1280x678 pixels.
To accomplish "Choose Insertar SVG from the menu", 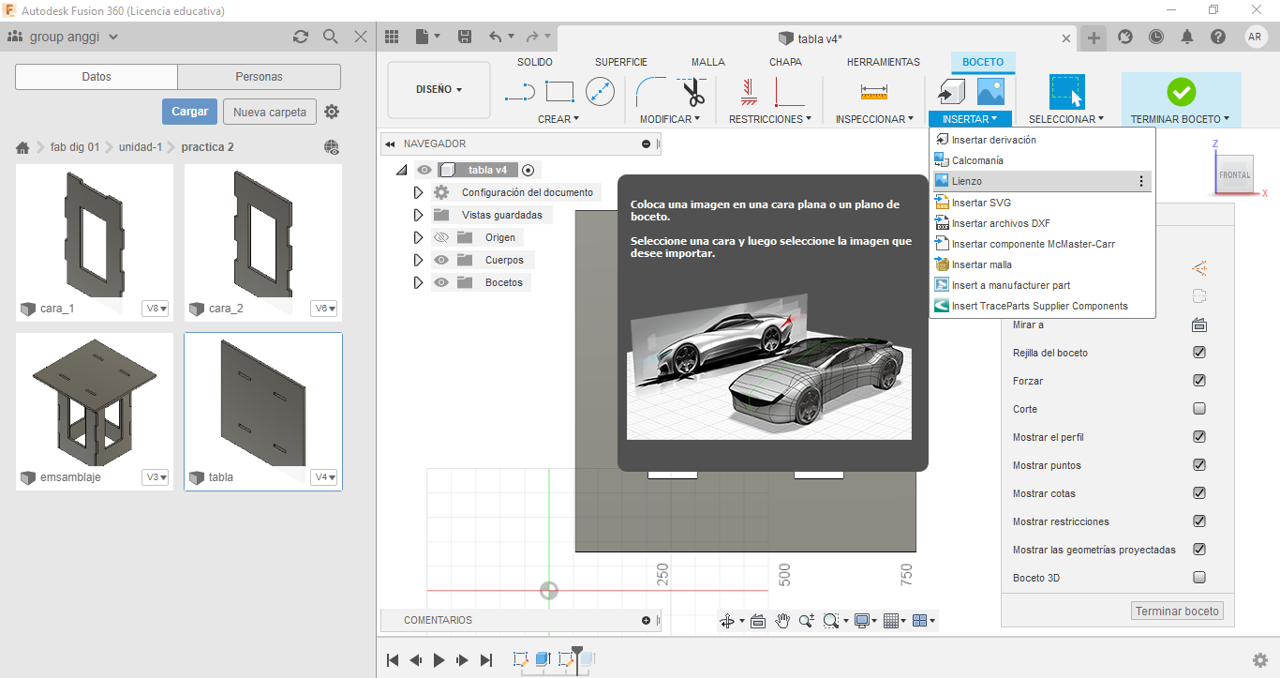I will (980, 203).
